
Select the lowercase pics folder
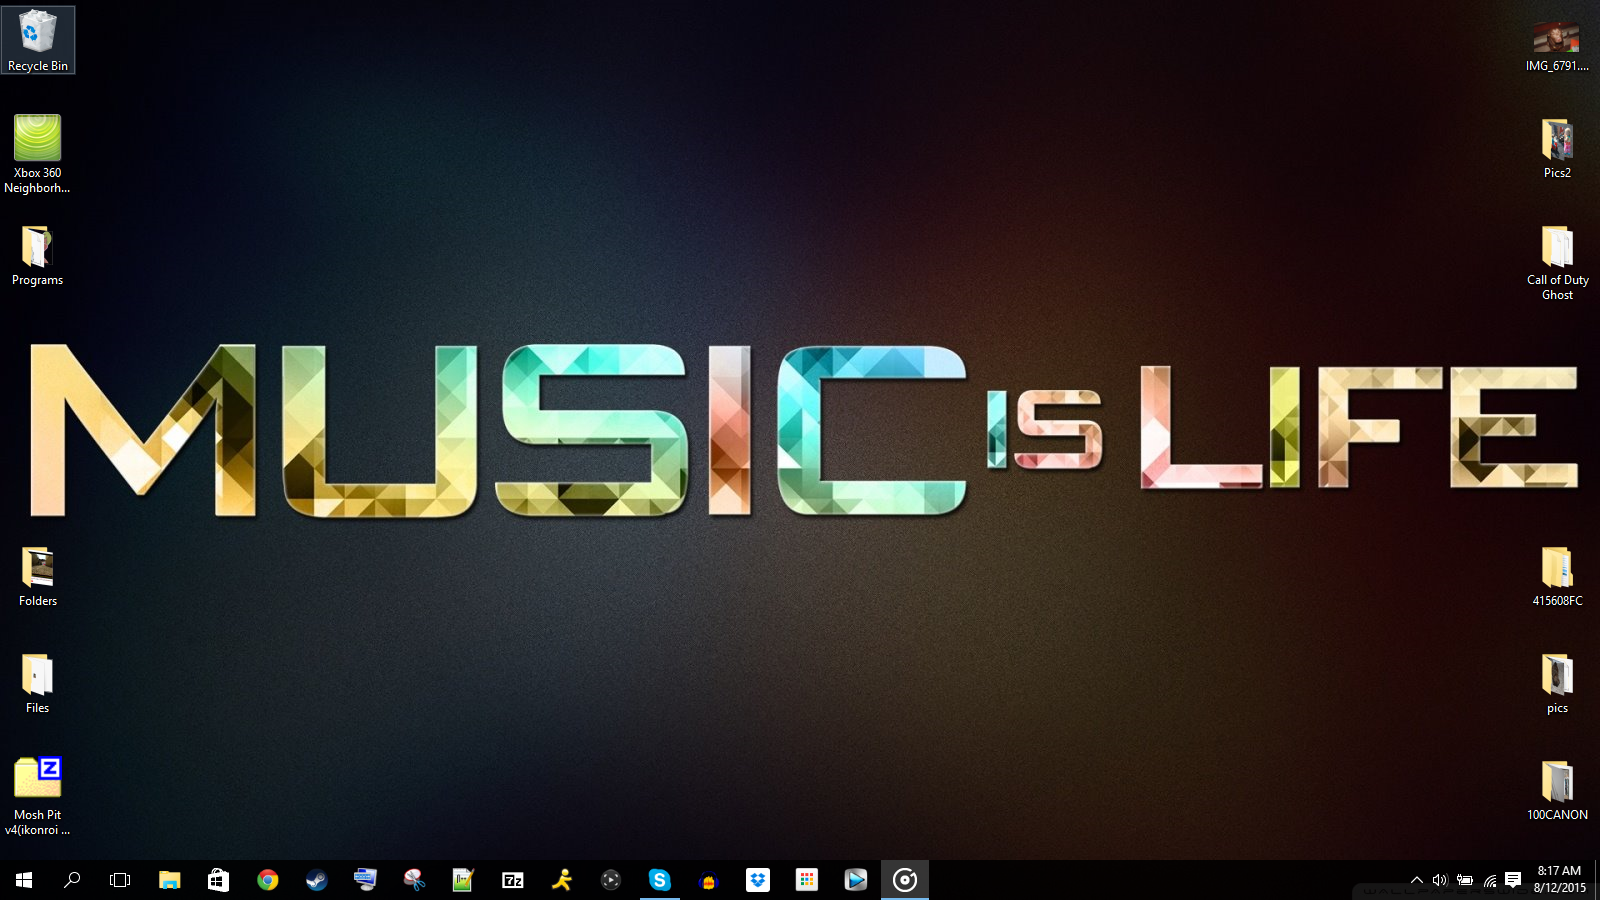point(1557,684)
